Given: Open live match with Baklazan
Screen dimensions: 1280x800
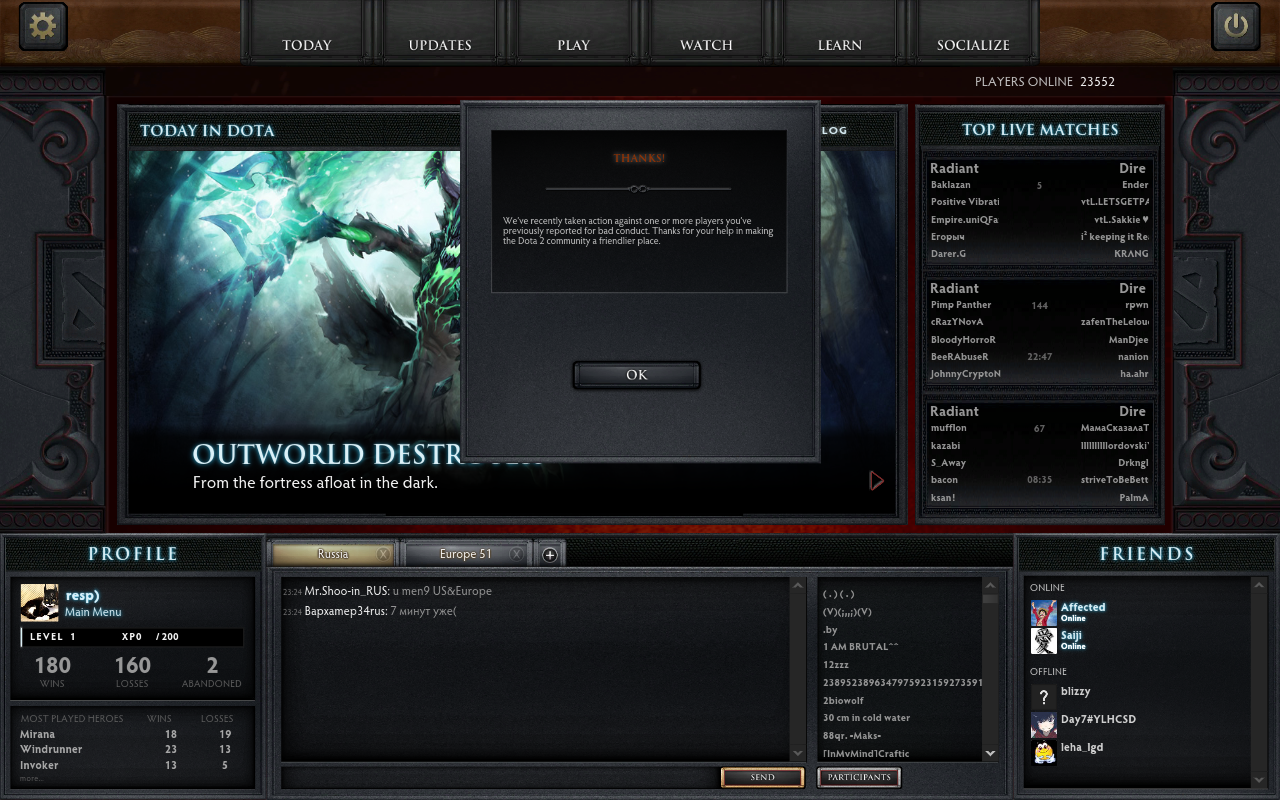Looking at the screenshot, I should click(1039, 211).
